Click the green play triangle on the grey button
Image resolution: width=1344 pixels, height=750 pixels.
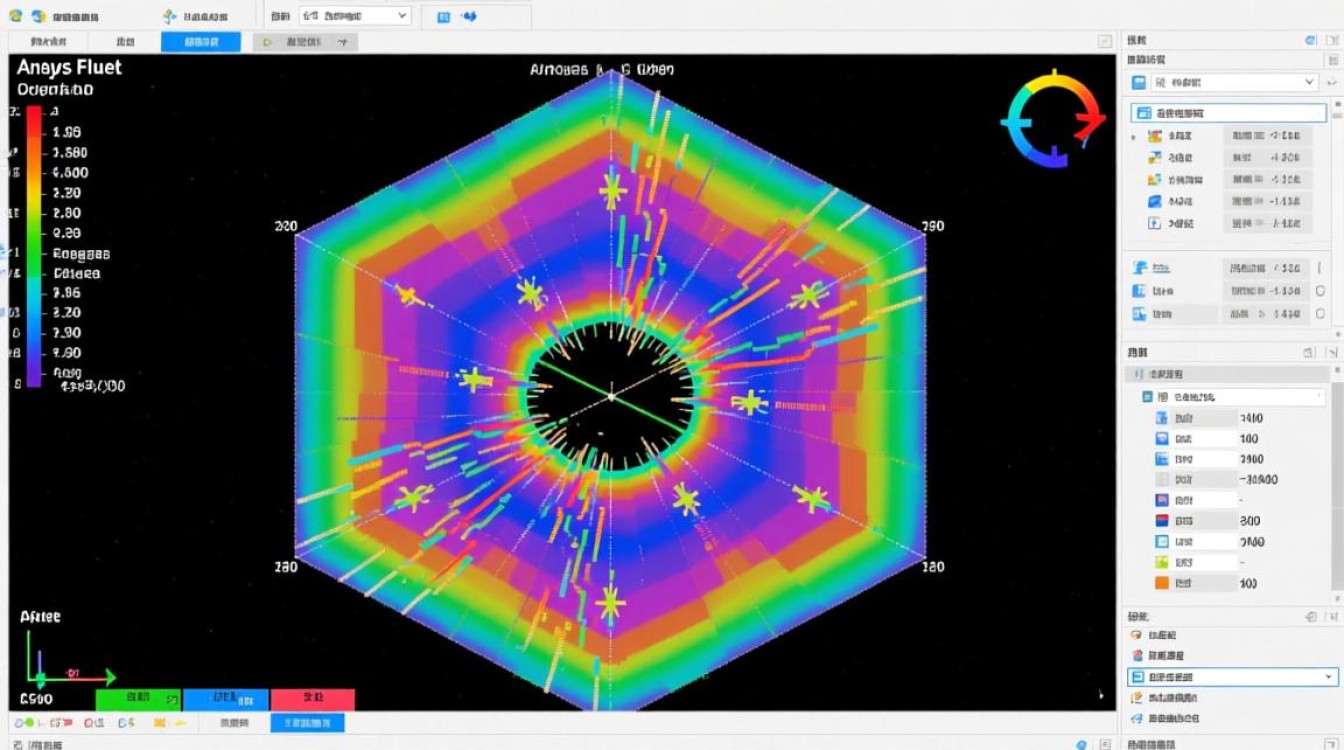(x=266, y=42)
